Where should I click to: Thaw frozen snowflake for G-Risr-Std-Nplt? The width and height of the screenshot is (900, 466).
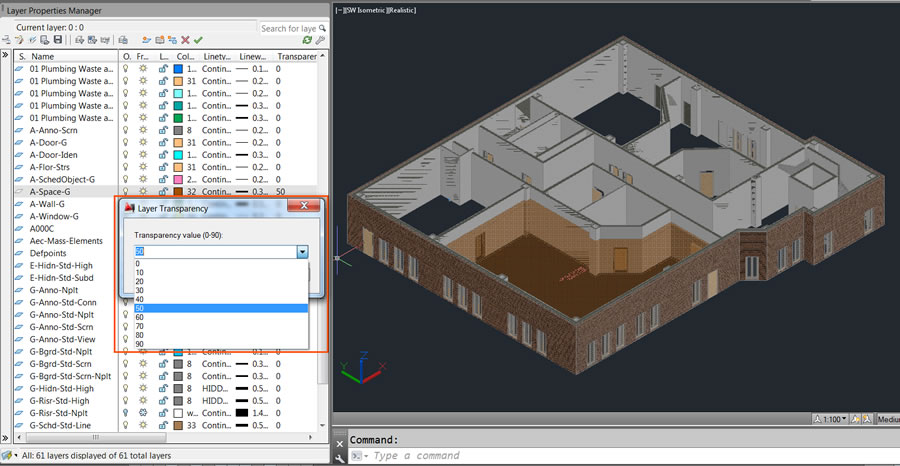[x=142, y=413]
